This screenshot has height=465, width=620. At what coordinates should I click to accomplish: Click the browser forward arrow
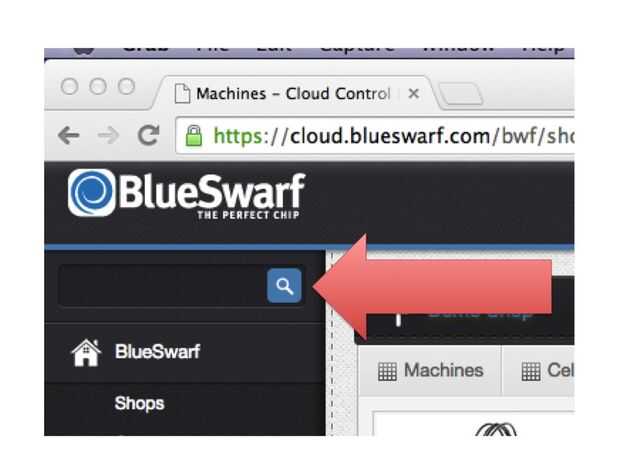[108, 136]
